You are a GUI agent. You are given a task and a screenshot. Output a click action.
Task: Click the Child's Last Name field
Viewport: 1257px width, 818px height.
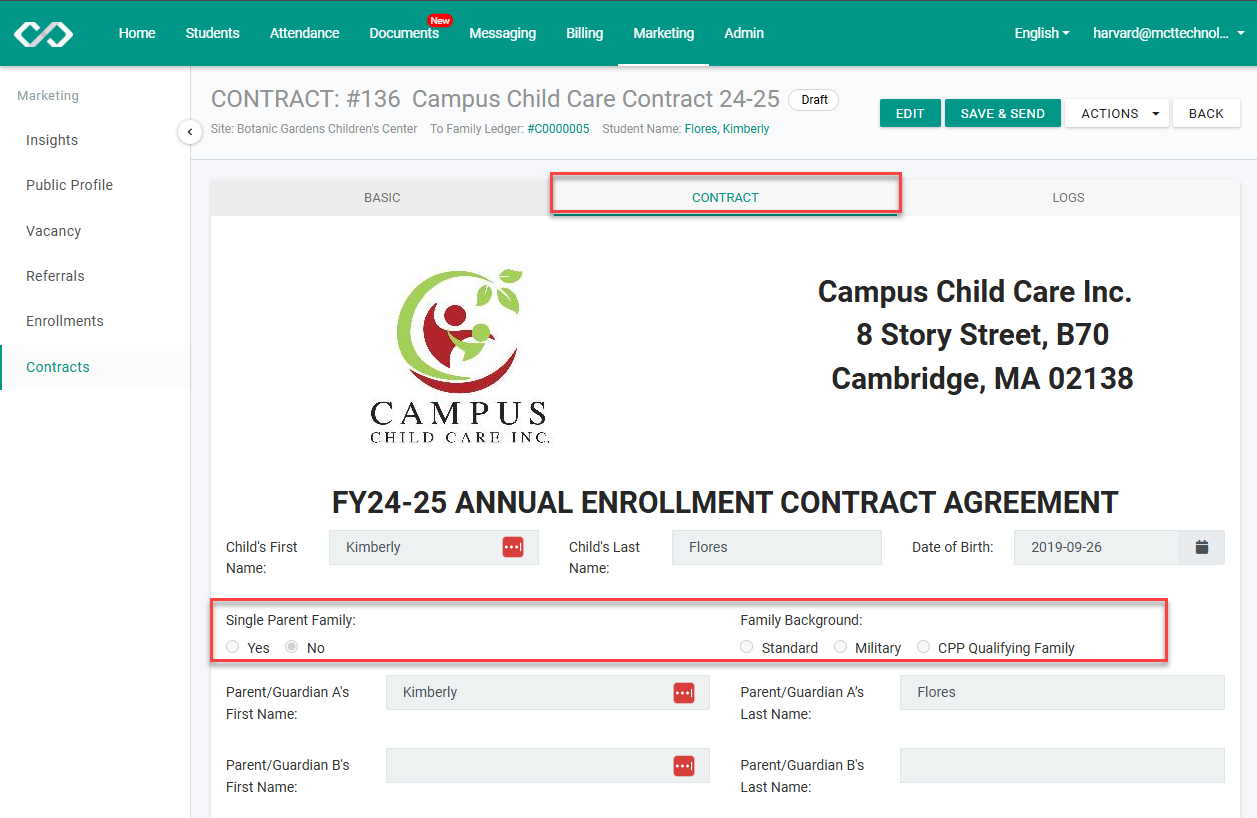tap(776, 547)
